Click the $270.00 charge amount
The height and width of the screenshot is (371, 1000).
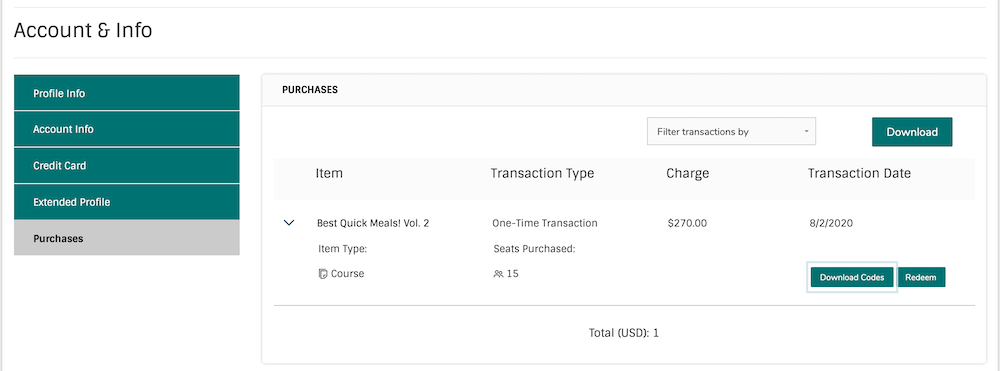pyautogui.click(x=687, y=223)
